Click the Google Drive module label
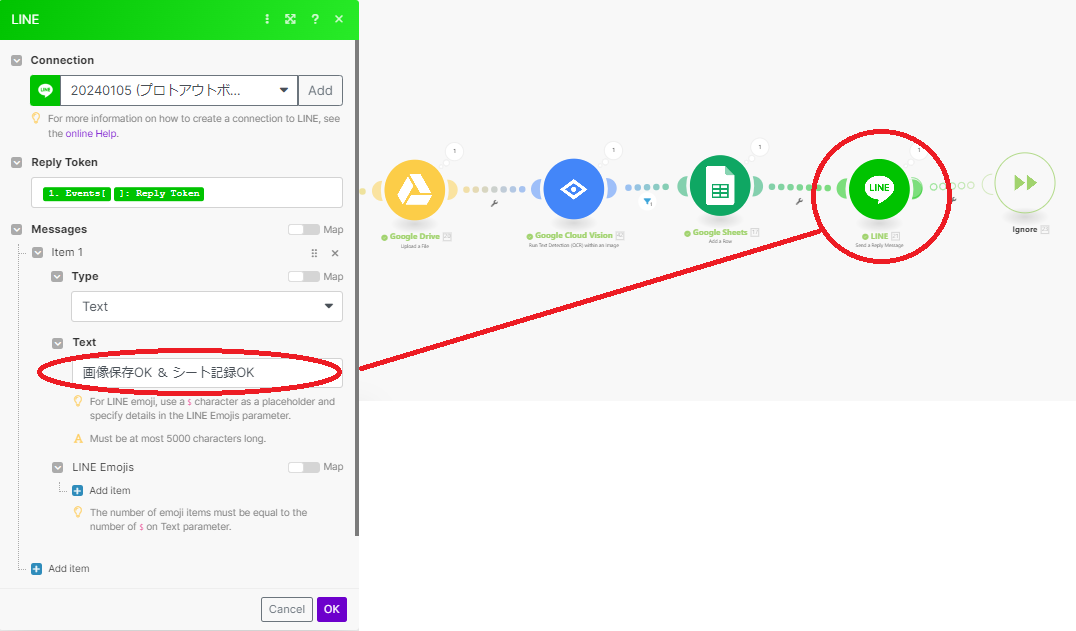The image size is (1076, 631). [414, 237]
